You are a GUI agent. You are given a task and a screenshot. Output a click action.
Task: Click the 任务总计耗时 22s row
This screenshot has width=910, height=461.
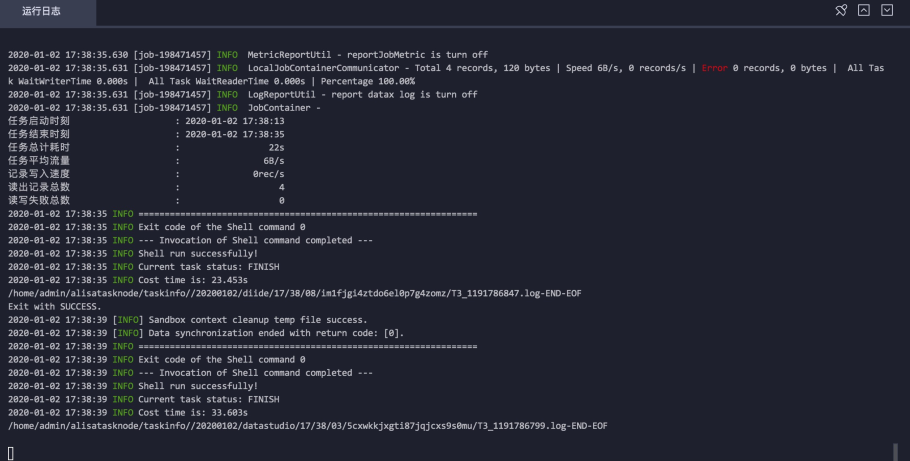[146, 147]
